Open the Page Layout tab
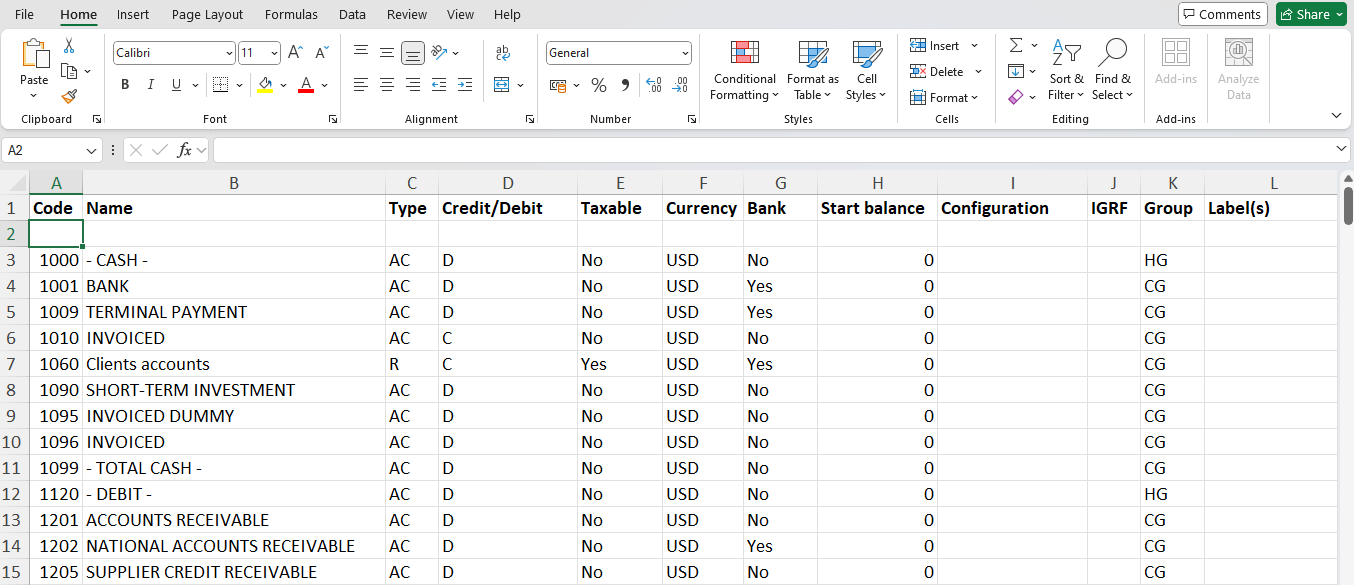The image size is (1354, 585). pyautogui.click(x=207, y=14)
